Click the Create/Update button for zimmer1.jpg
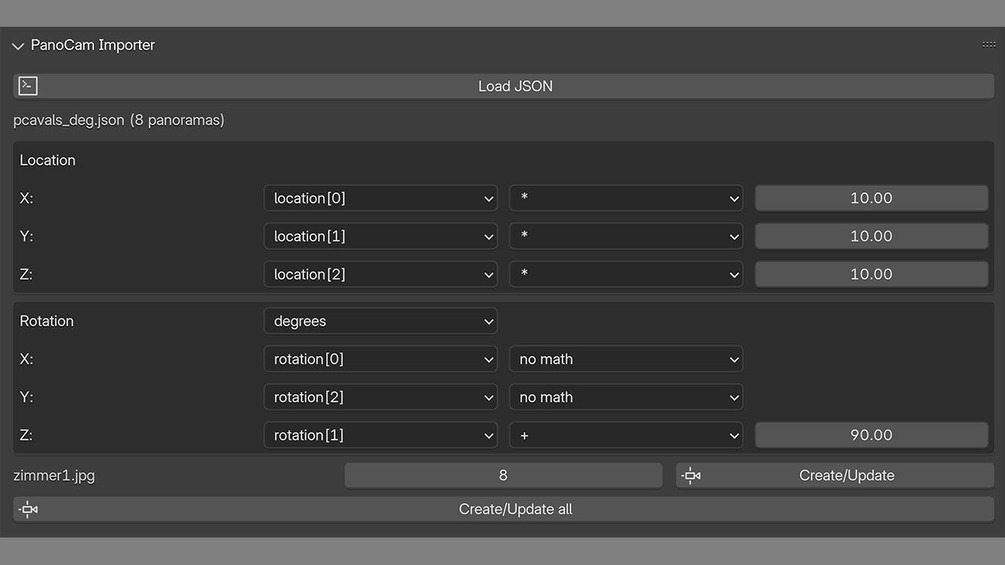 [835, 475]
